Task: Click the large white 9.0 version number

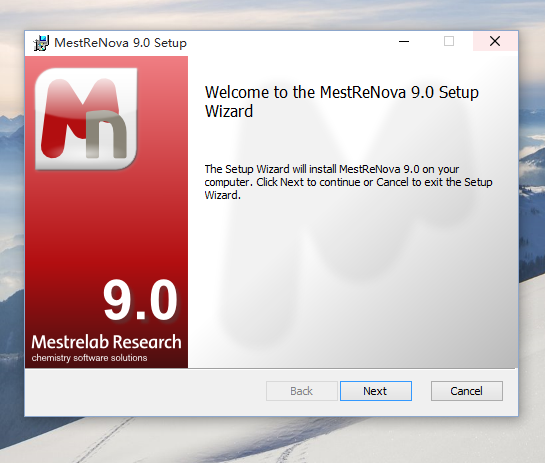Action: [140, 300]
